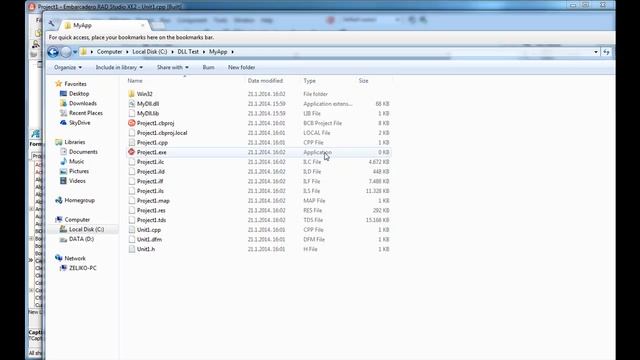This screenshot has width=640, height=360.
Task: Click the address bar refresh button
Action: point(607,52)
